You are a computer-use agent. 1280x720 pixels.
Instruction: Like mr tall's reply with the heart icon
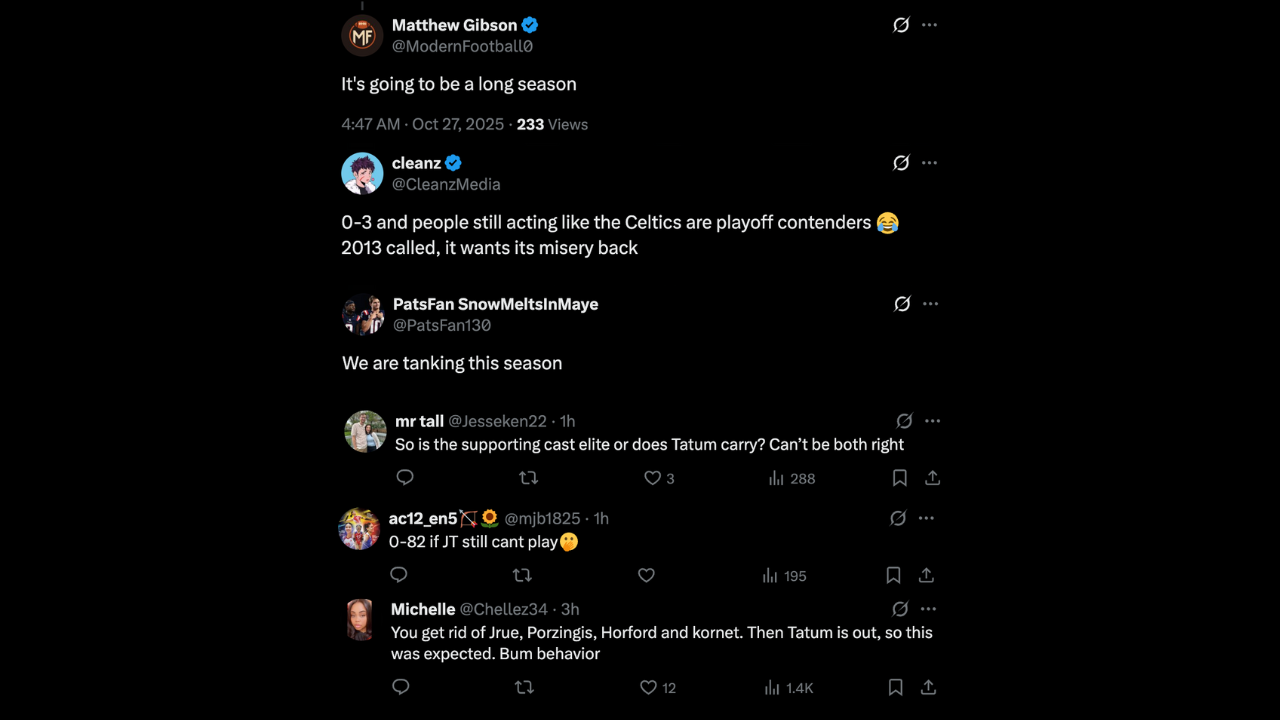point(652,478)
